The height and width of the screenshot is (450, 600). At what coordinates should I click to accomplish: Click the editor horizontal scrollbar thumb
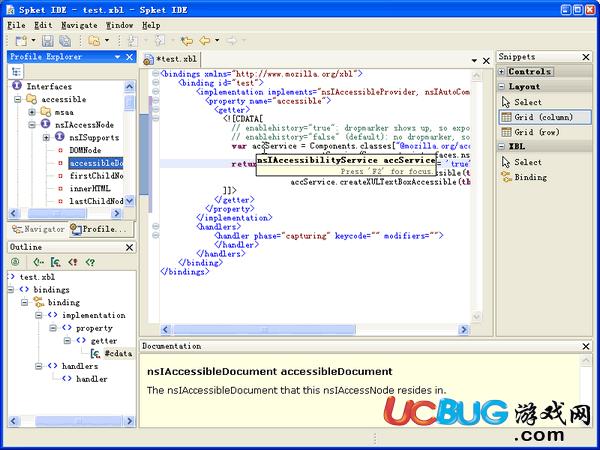264,329
